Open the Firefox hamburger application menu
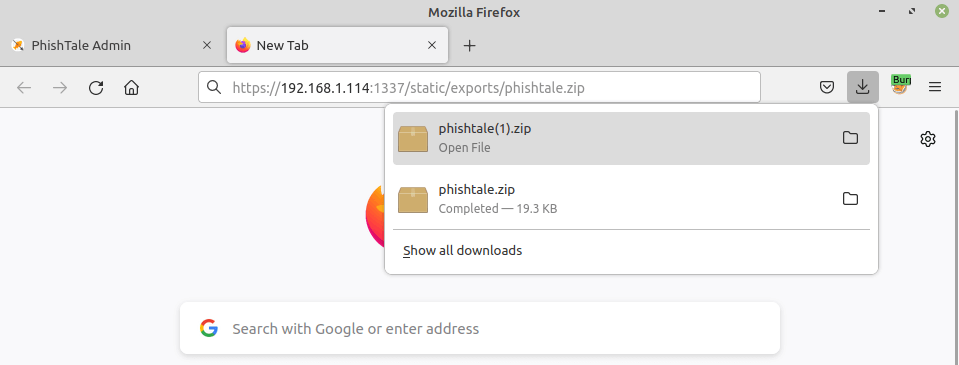 (x=935, y=87)
